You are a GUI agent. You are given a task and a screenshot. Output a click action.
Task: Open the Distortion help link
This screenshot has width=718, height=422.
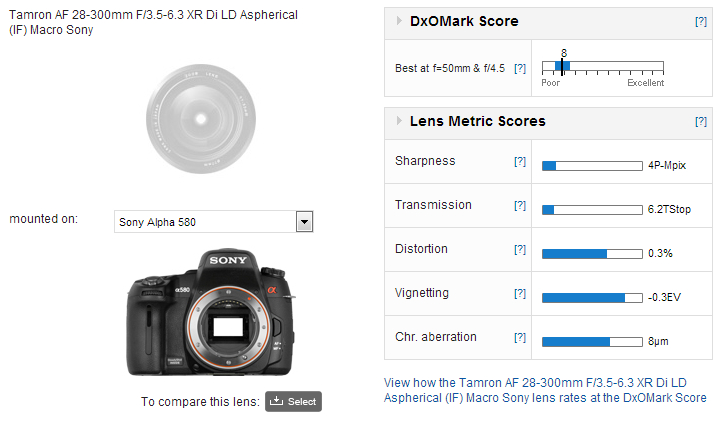click(x=520, y=249)
